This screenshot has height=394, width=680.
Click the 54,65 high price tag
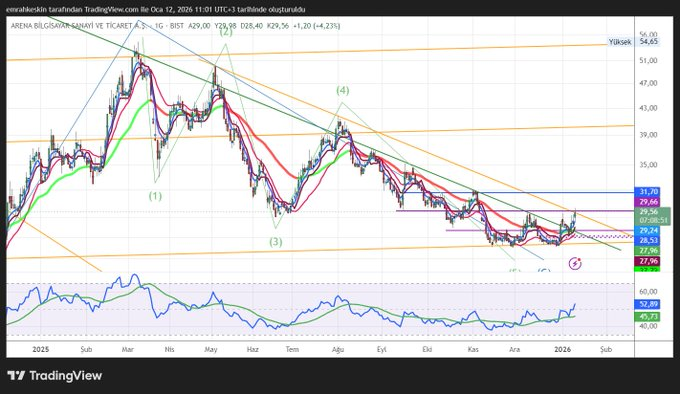649,42
